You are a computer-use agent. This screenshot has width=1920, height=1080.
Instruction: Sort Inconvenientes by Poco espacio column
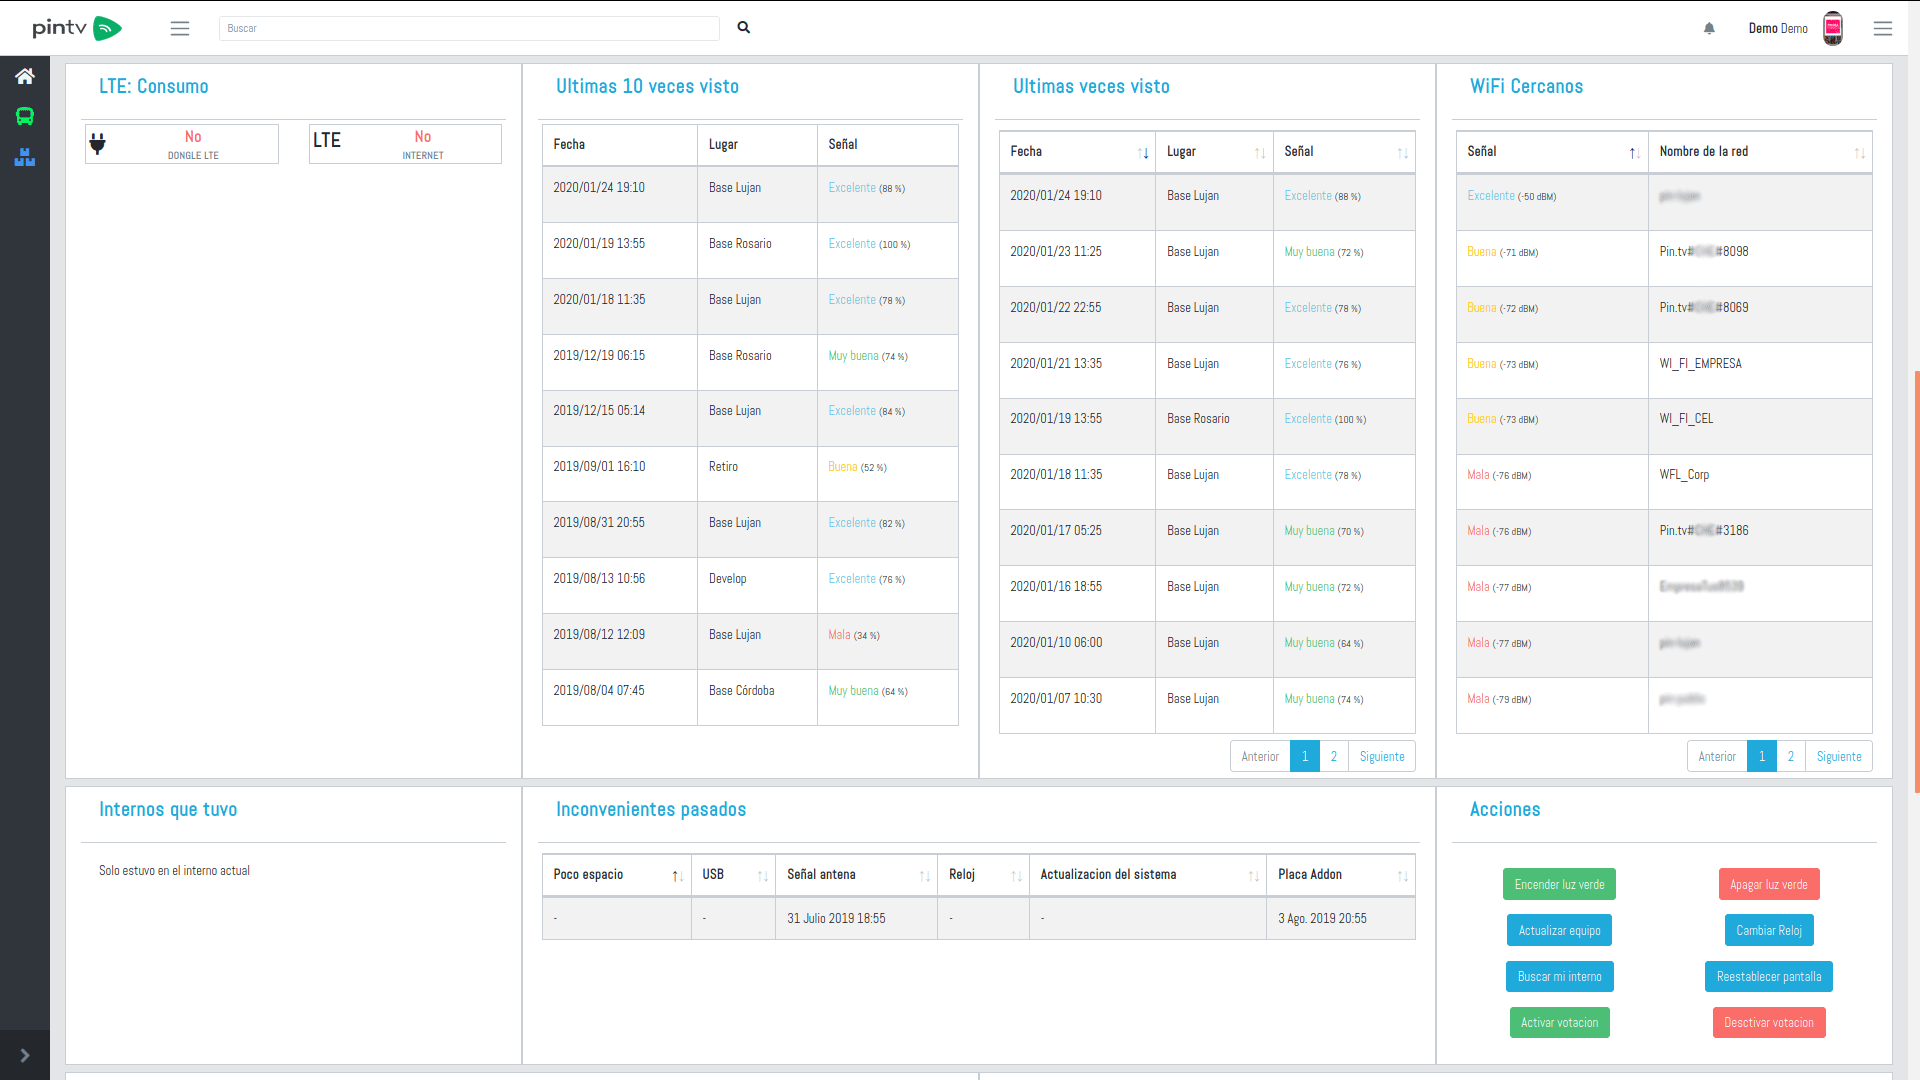616,875
